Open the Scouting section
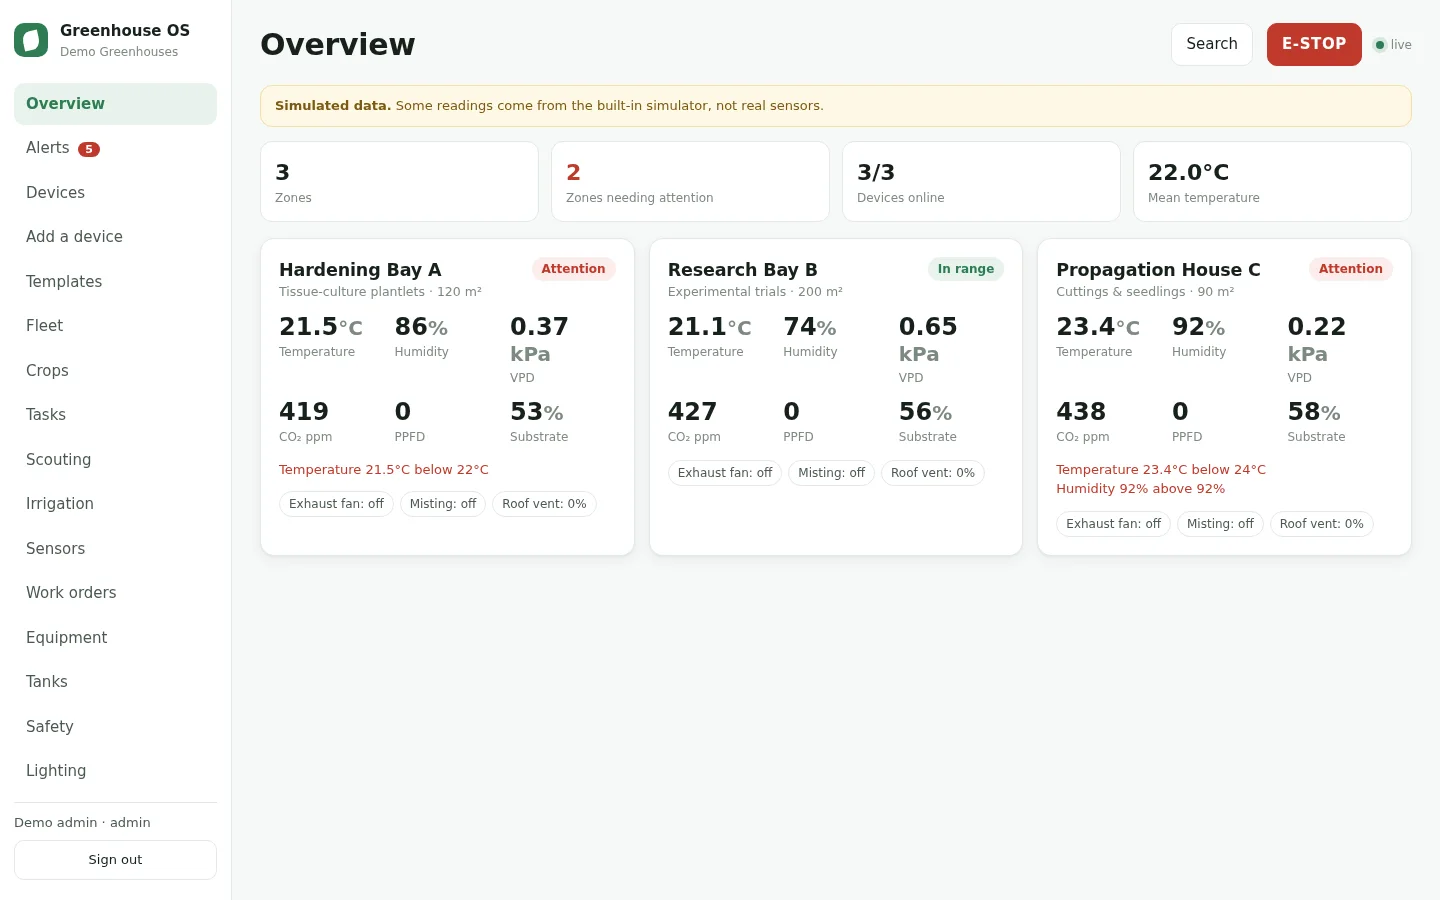 coord(115,460)
